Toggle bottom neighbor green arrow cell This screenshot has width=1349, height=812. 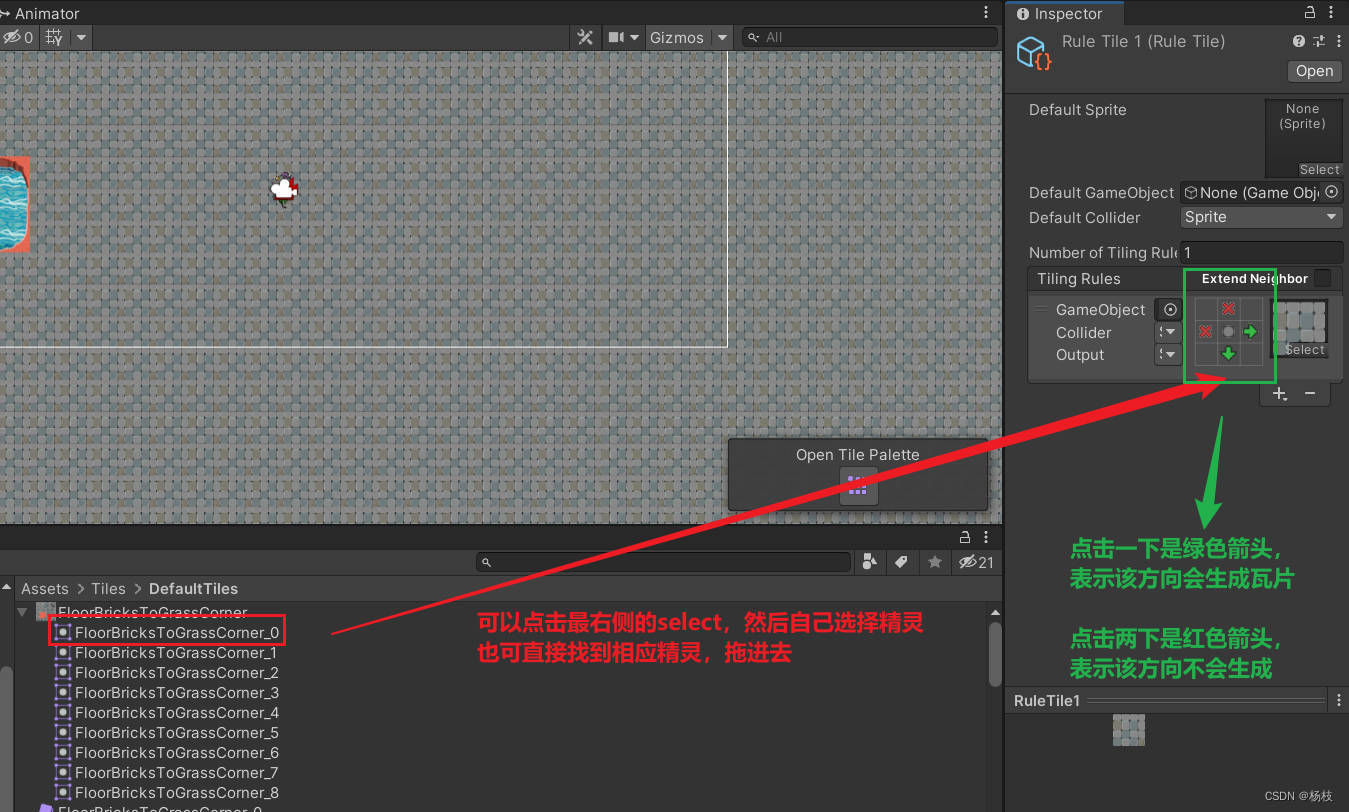tap(1229, 353)
